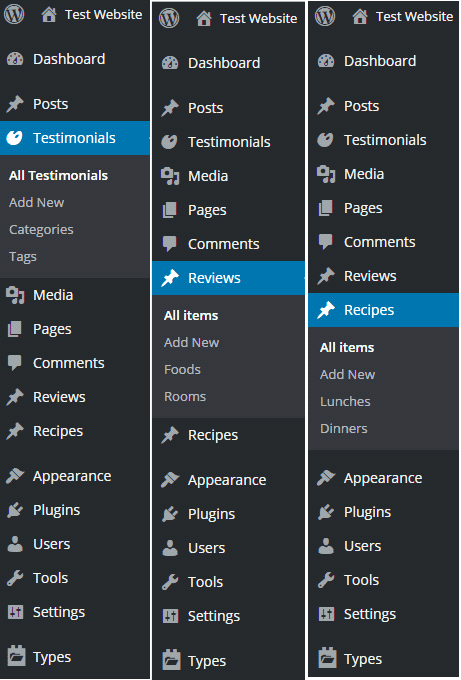Click the Pages icon in the middle panel
The width and height of the screenshot is (461, 680).
click(x=170, y=210)
